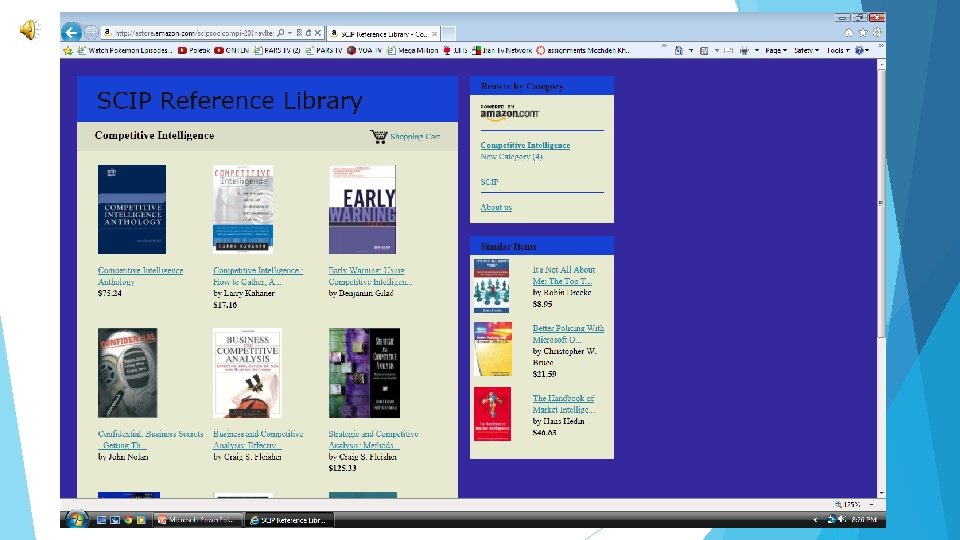The image size is (960, 540).
Task: Open the Safety dropdown menu
Action: click(806, 51)
